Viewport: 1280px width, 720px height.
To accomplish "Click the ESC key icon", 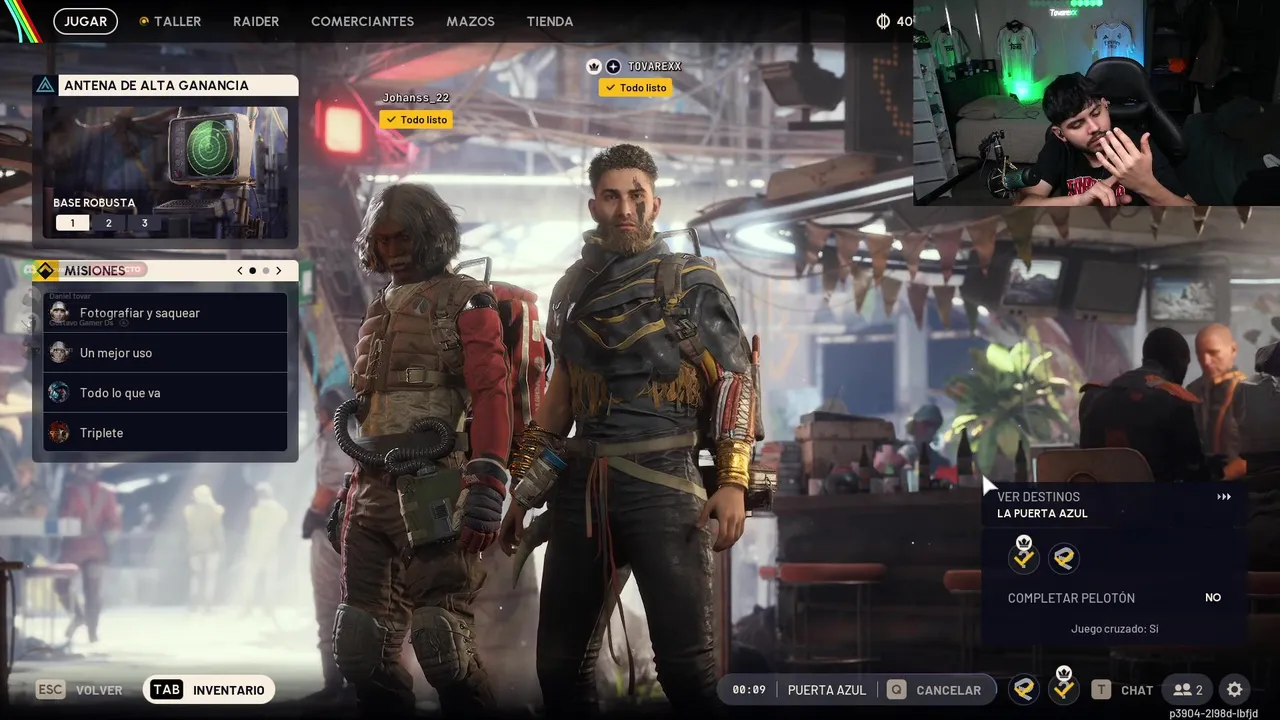I will coord(51,690).
